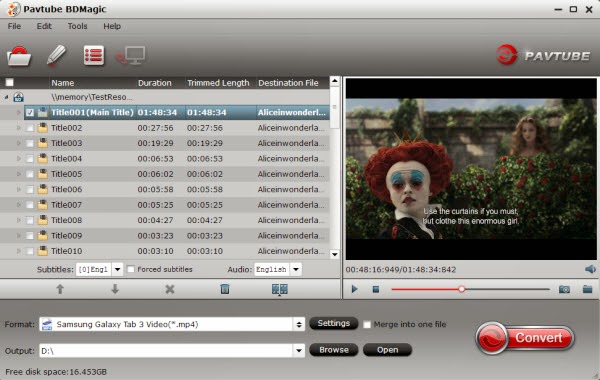The width and height of the screenshot is (600, 380).
Task: Enable Merge into one file
Action: point(367,325)
